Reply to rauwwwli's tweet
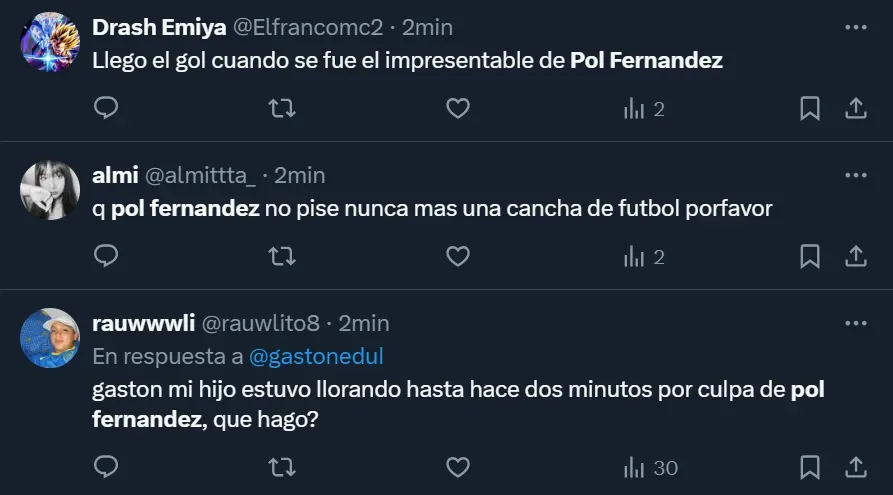Screen dimensions: 893x495 (x=106, y=466)
